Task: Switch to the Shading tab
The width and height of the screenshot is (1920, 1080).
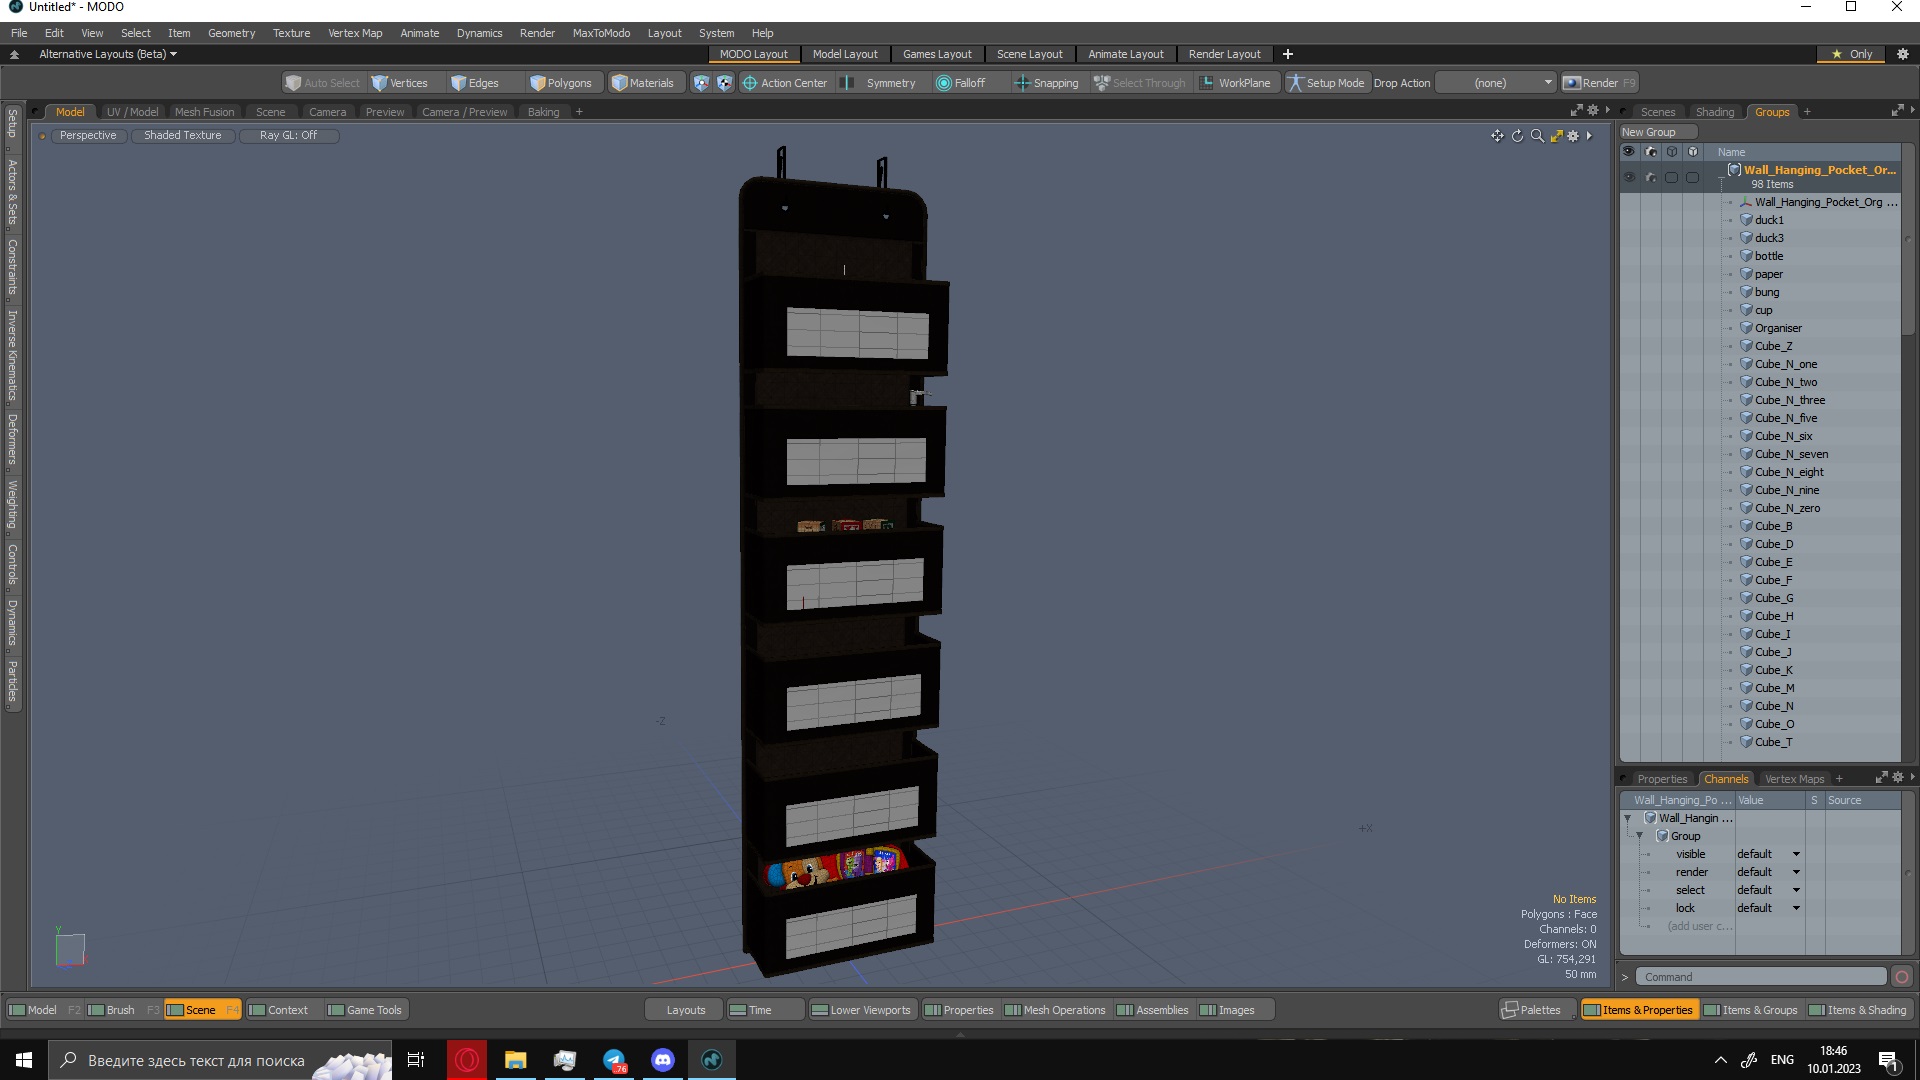Action: click(1714, 112)
